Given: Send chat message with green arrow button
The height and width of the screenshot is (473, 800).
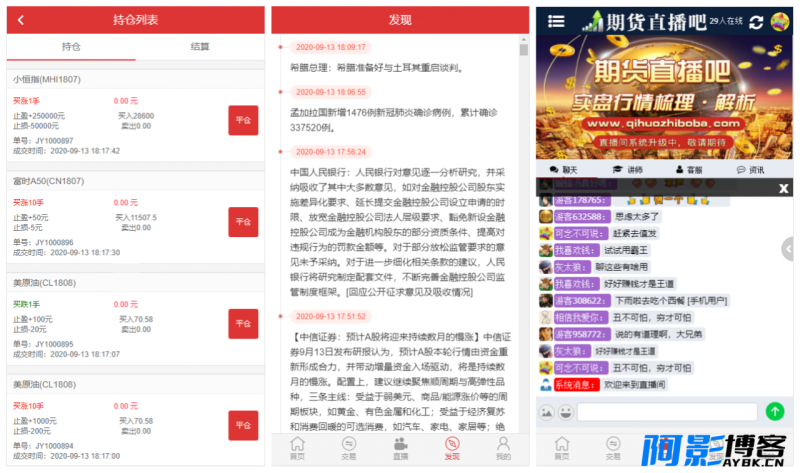Looking at the screenshot, I should click(x=775, y=411).
